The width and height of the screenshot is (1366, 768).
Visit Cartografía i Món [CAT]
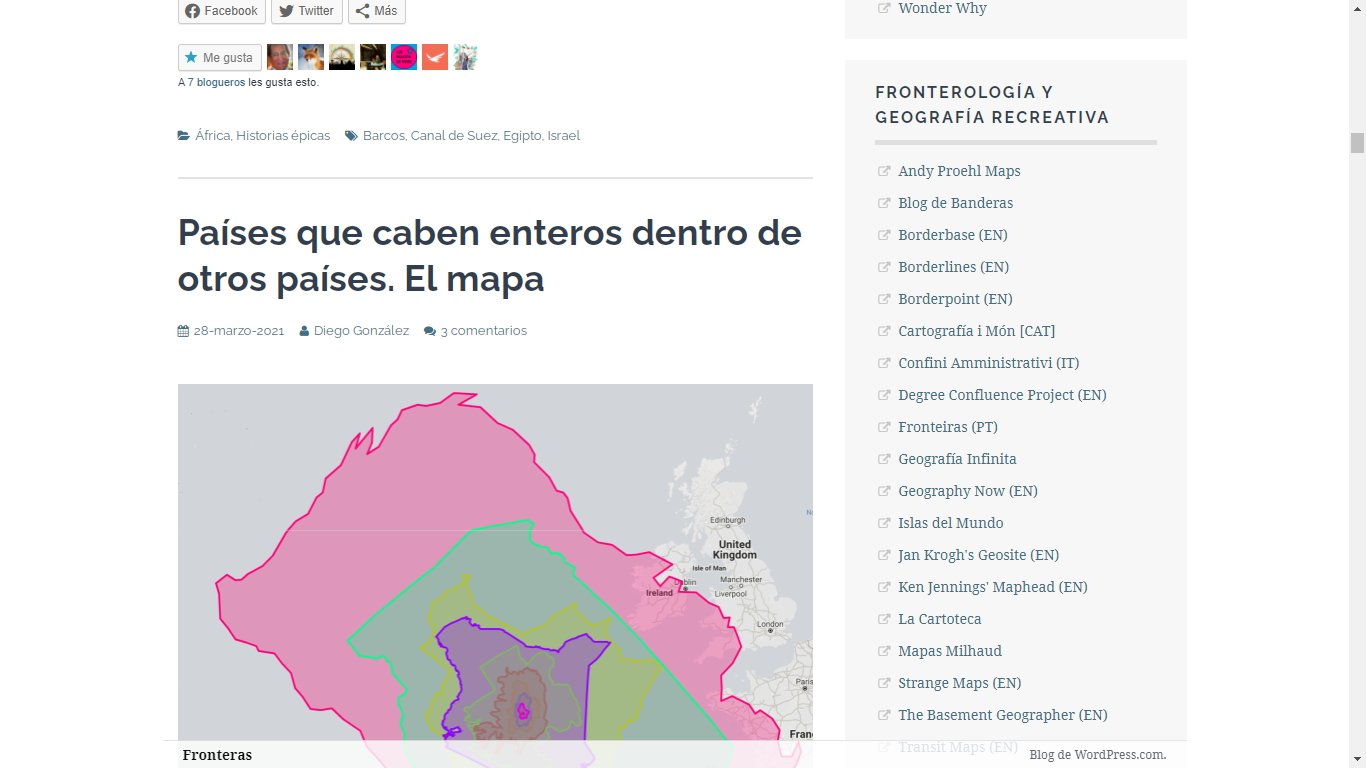pos(977,331)
